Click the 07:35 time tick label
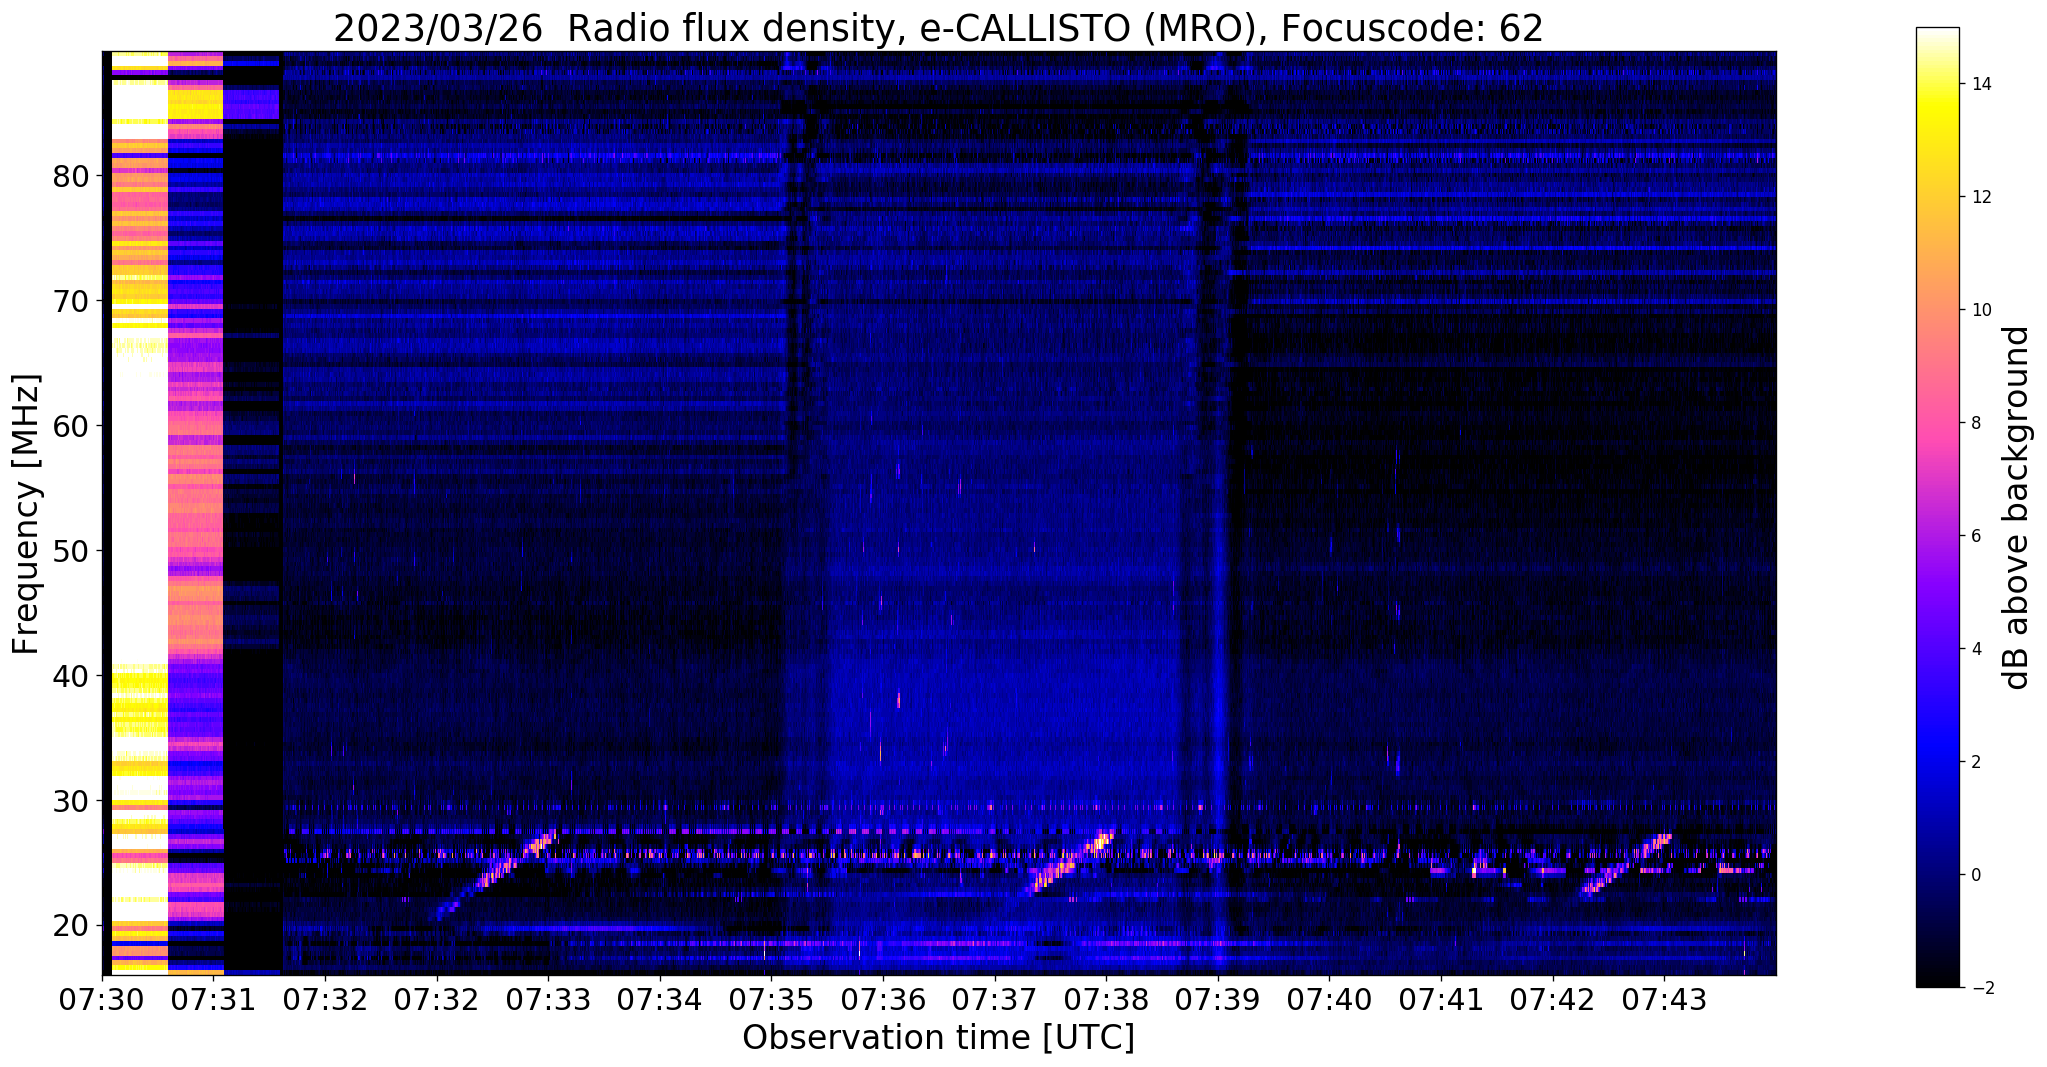 tap(772, 1000)
